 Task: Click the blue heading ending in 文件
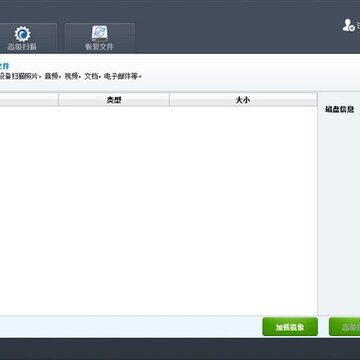pyautogui.click(x=5, y=66)
